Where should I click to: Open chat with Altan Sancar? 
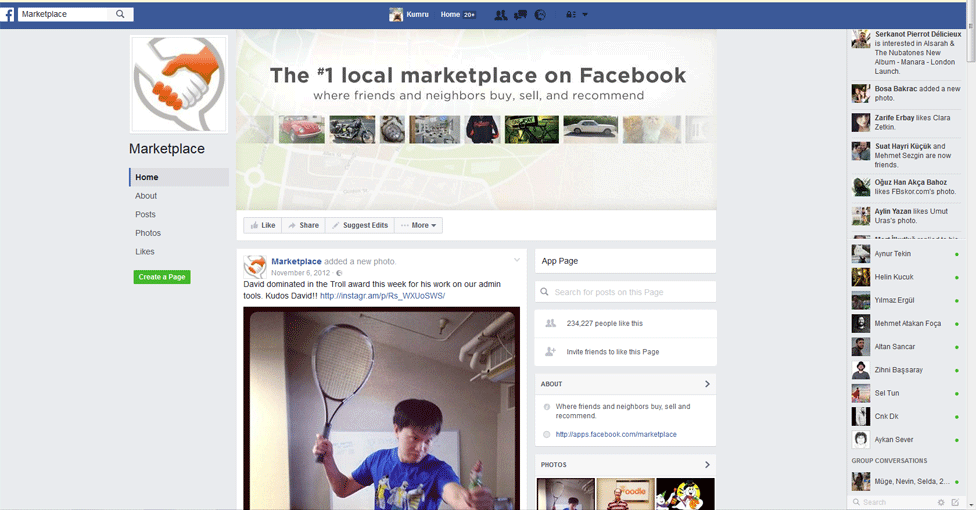pos(906,347)
